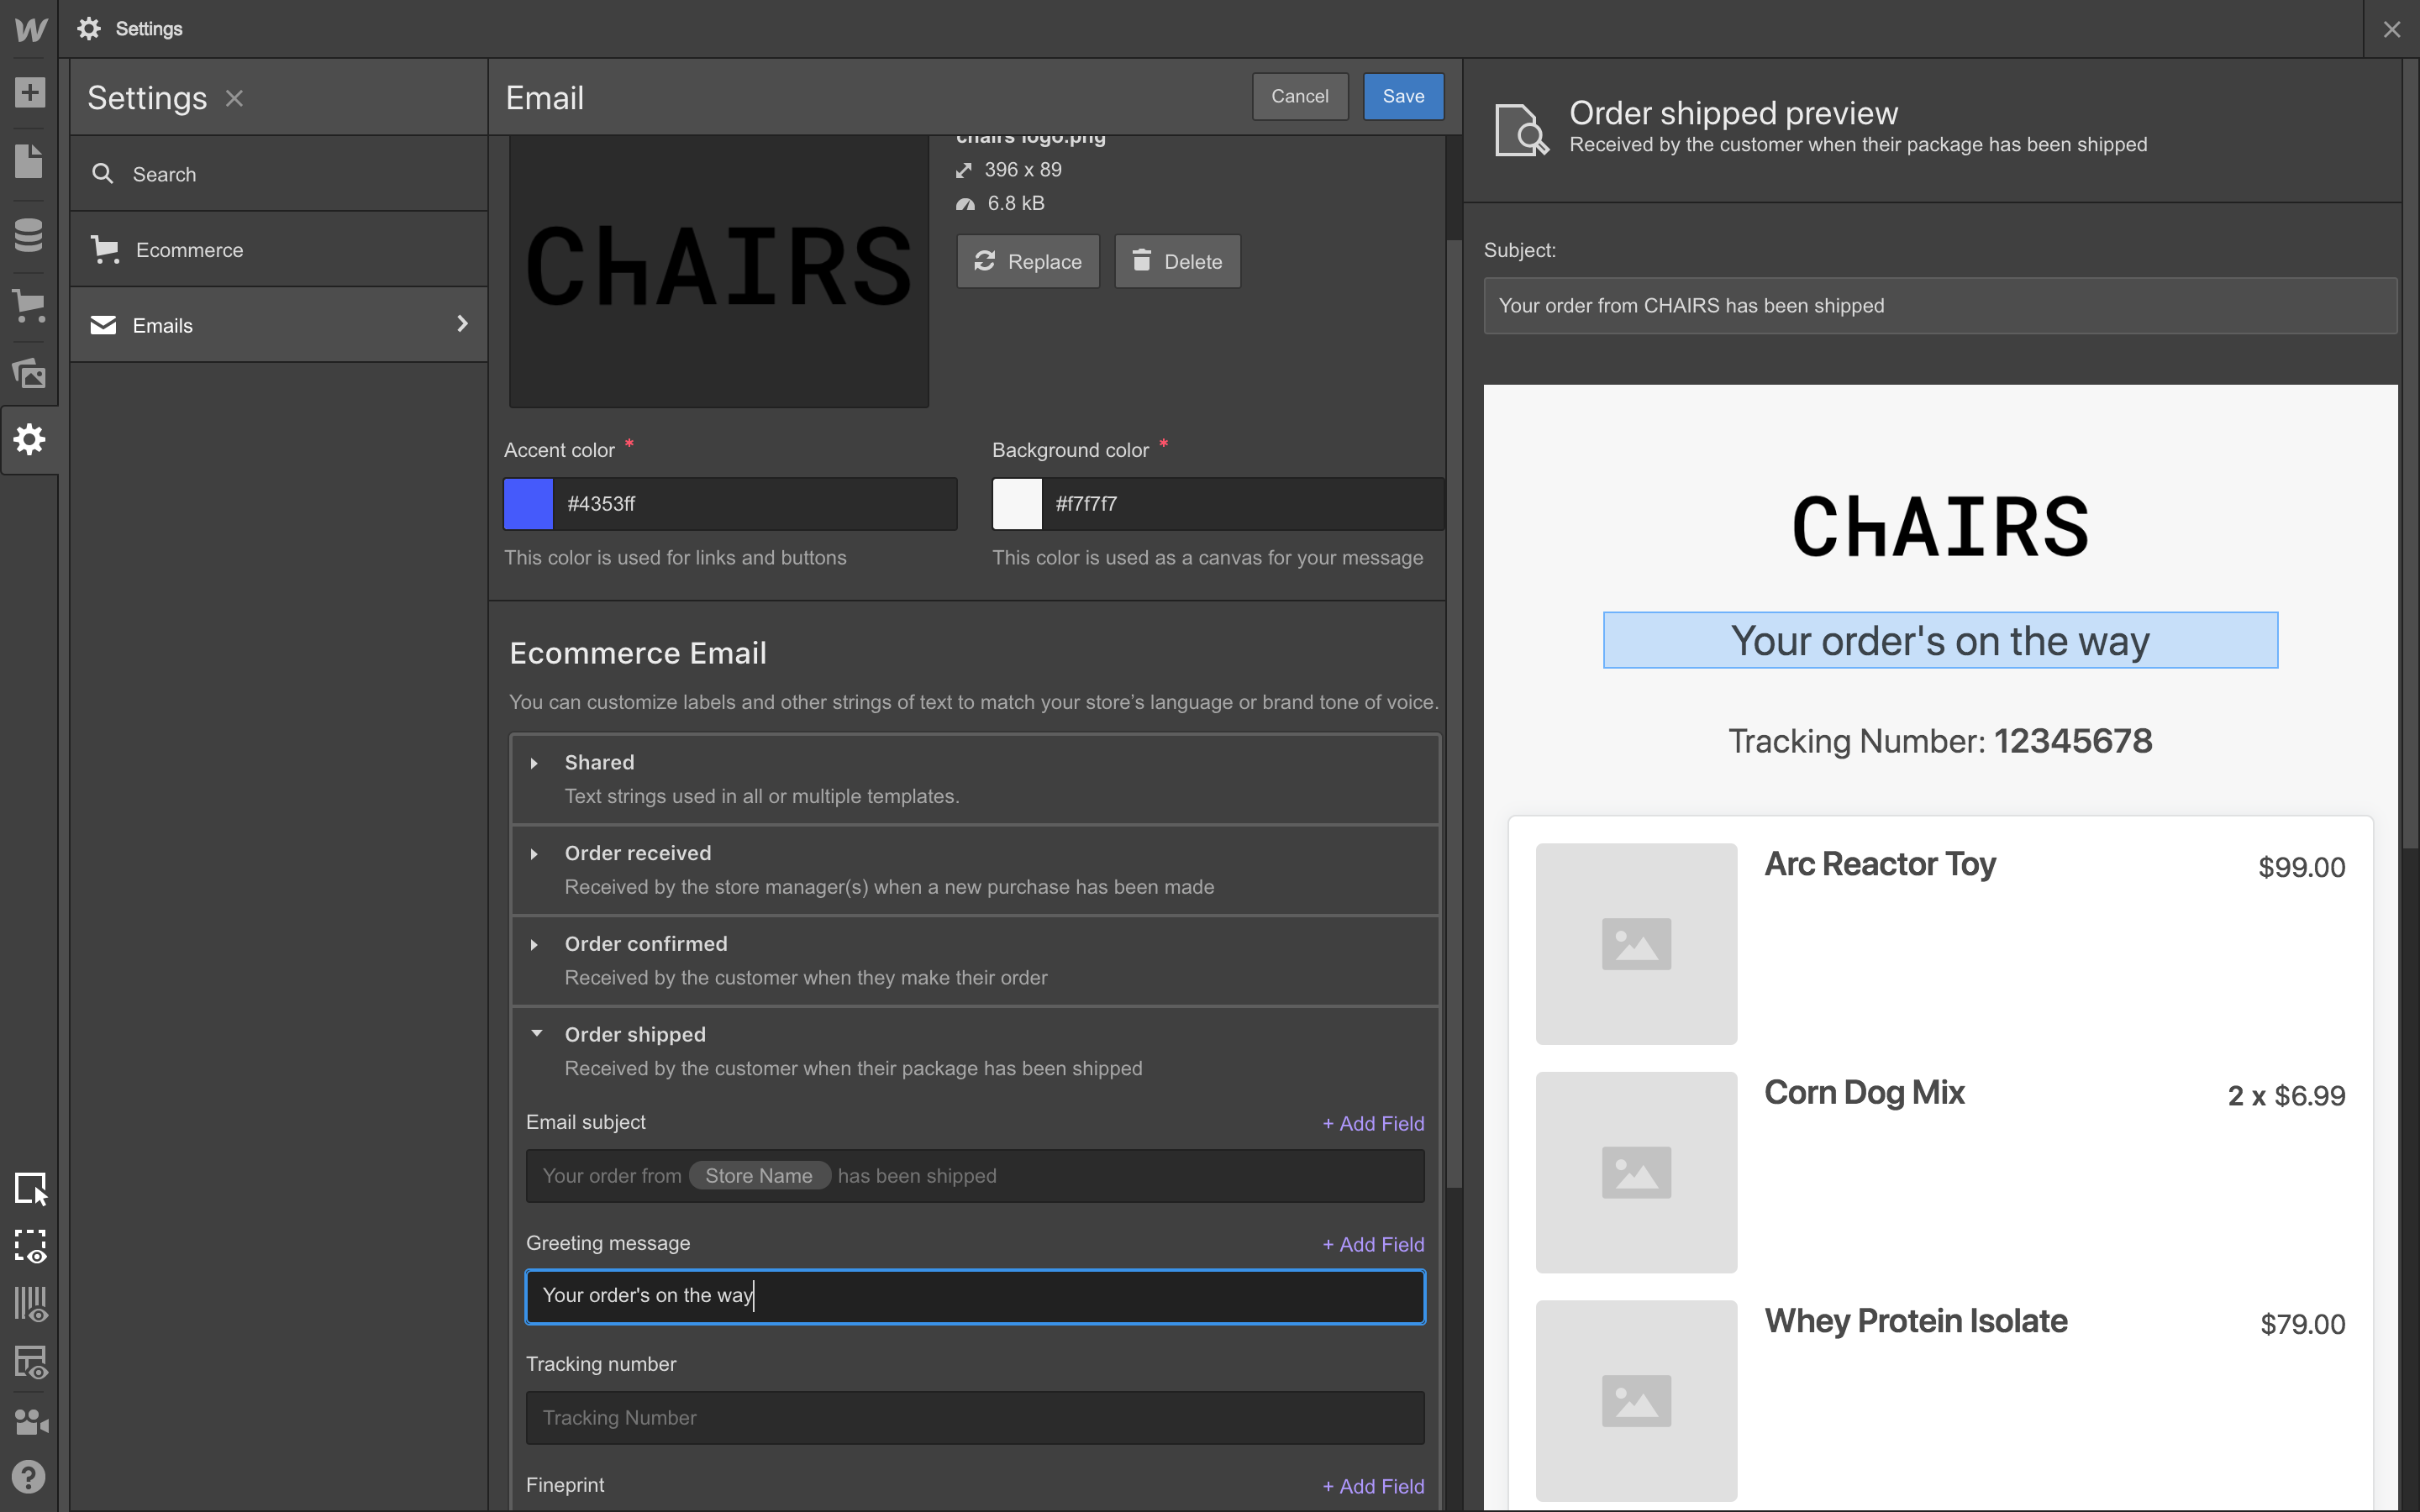Open the Pages panel

tap(29, 161)
